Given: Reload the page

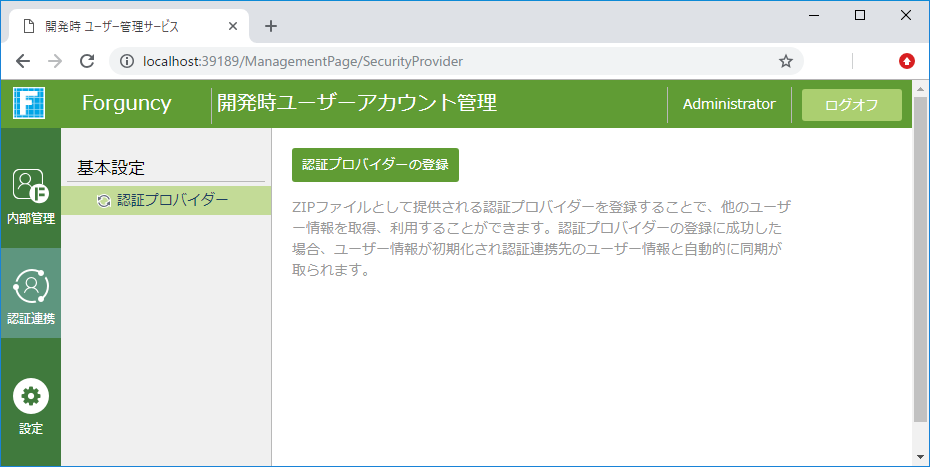Looking at the screenshot, I should point(87,61).
